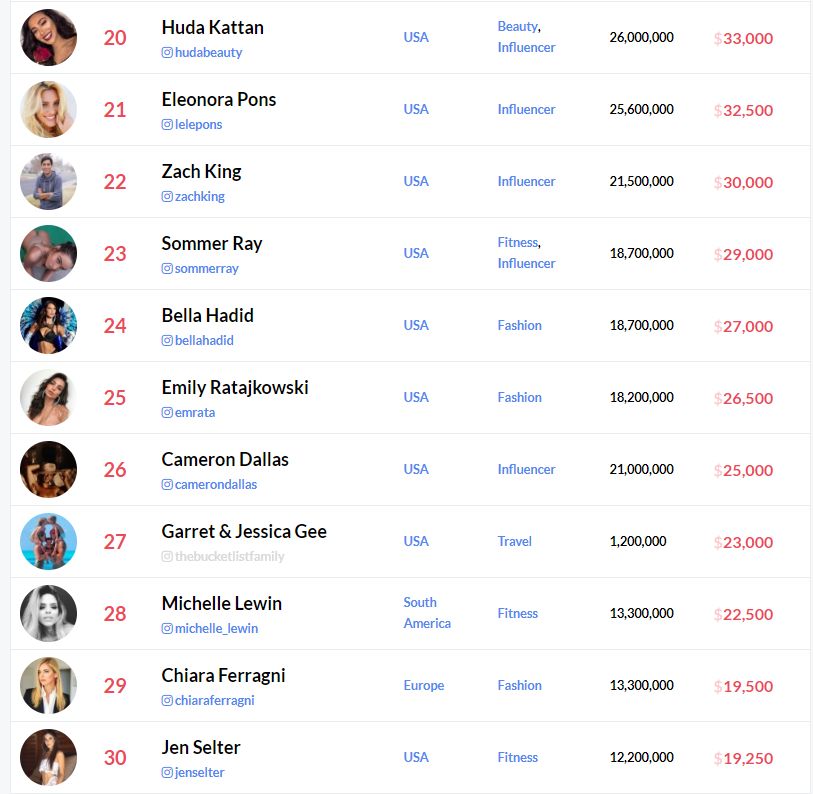Open Zach King's profile picture

(x=48, y=182)
